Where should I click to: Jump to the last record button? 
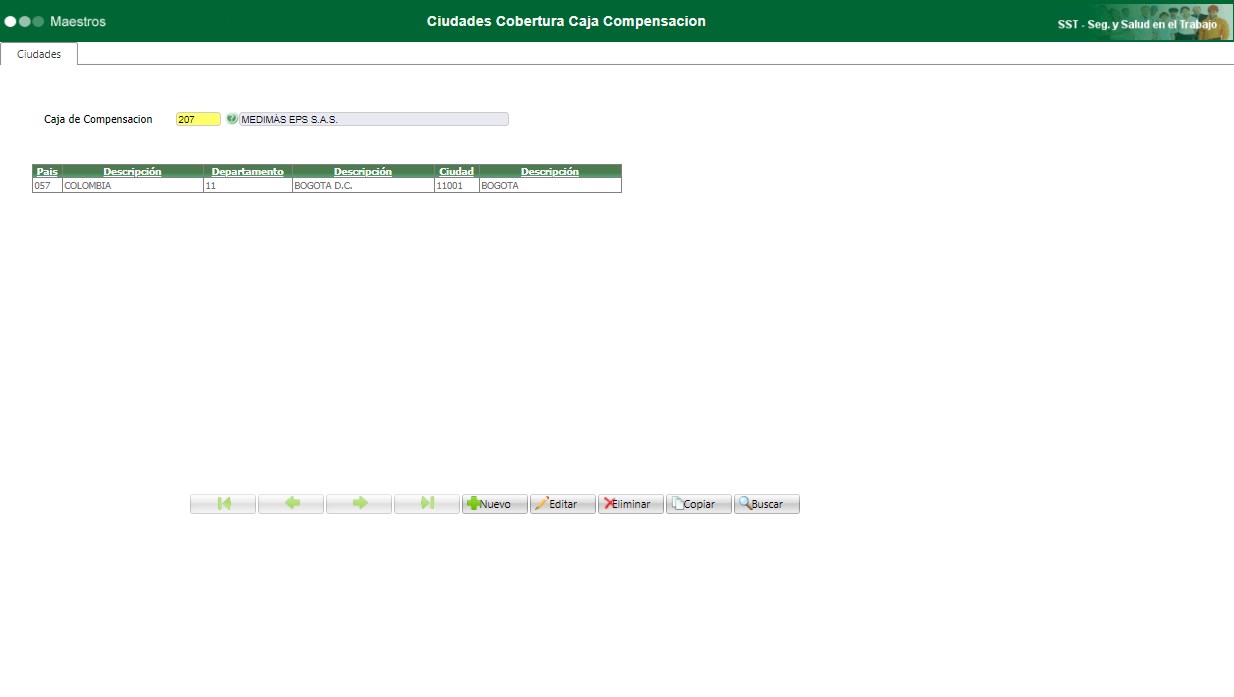point(427,504)
